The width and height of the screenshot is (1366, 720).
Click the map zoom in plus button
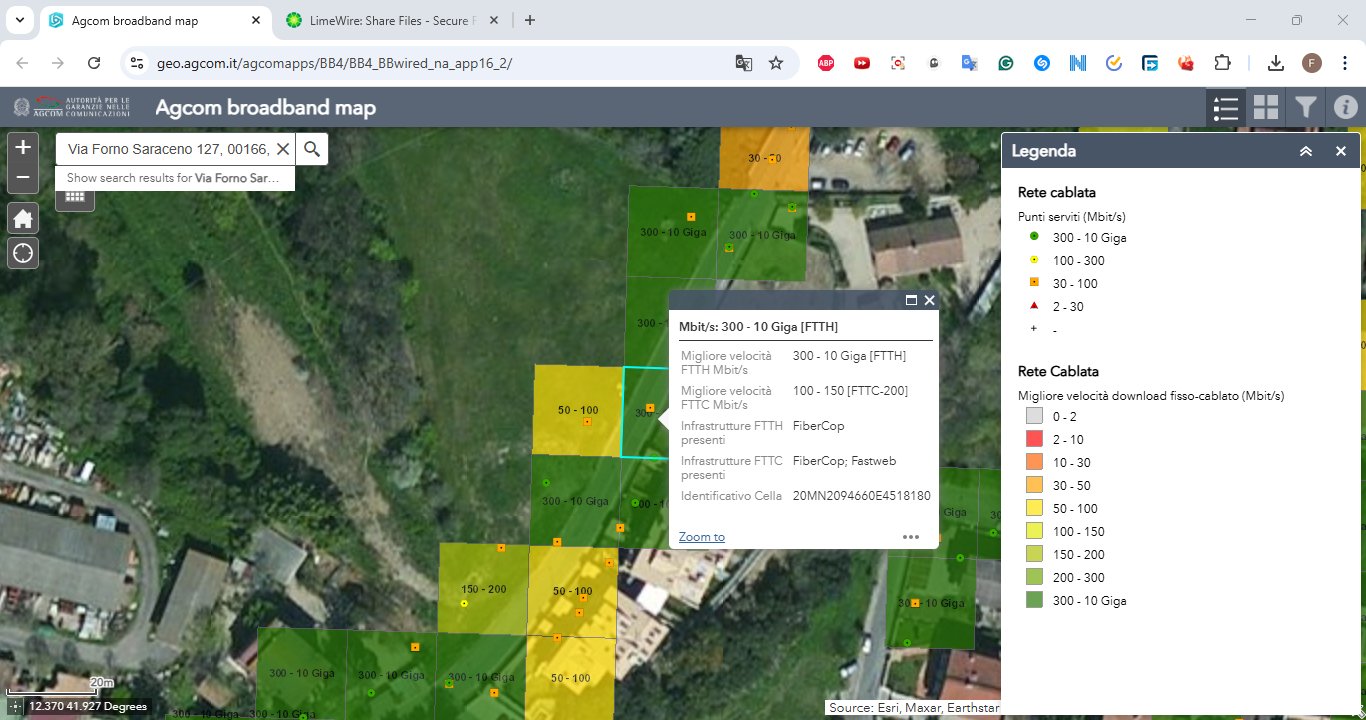coord(23,147)
